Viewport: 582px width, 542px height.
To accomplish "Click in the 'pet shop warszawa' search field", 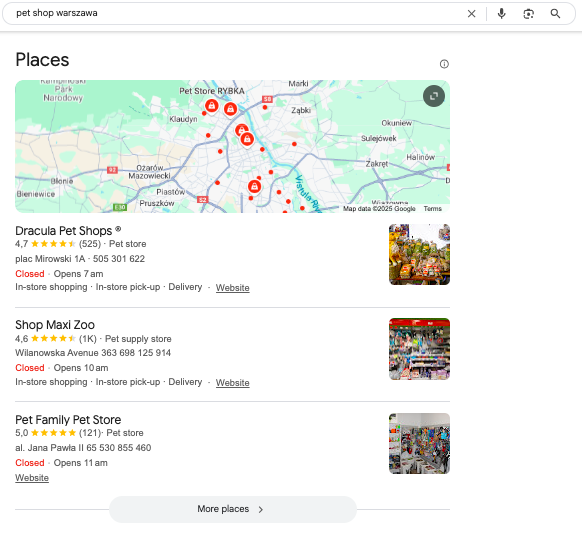I will [x=238, y=13].
